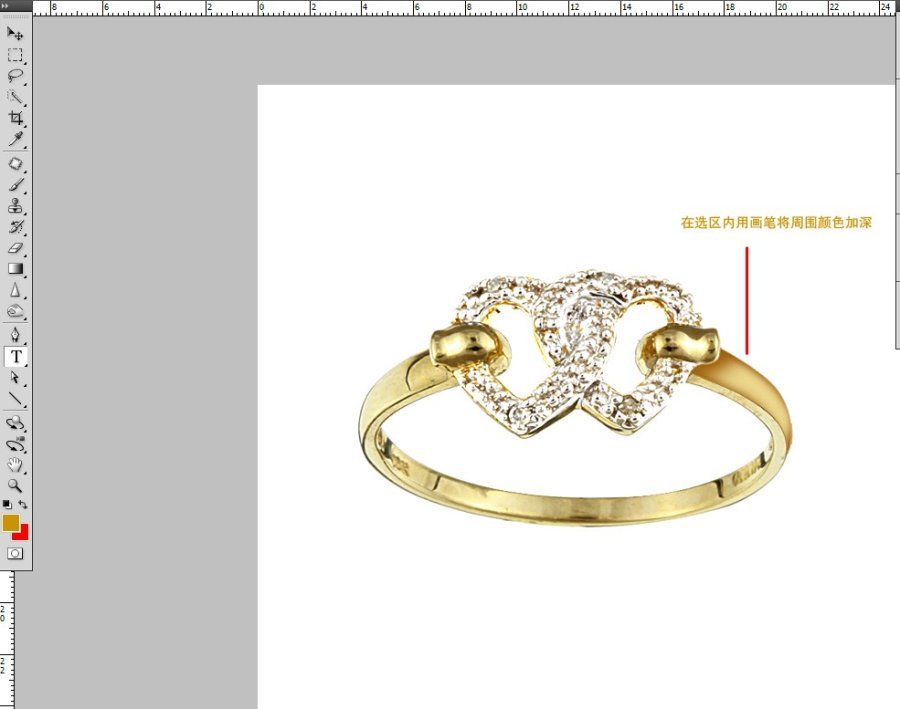
Task: Select the Brush tool
Action: [x=15, y=185]
